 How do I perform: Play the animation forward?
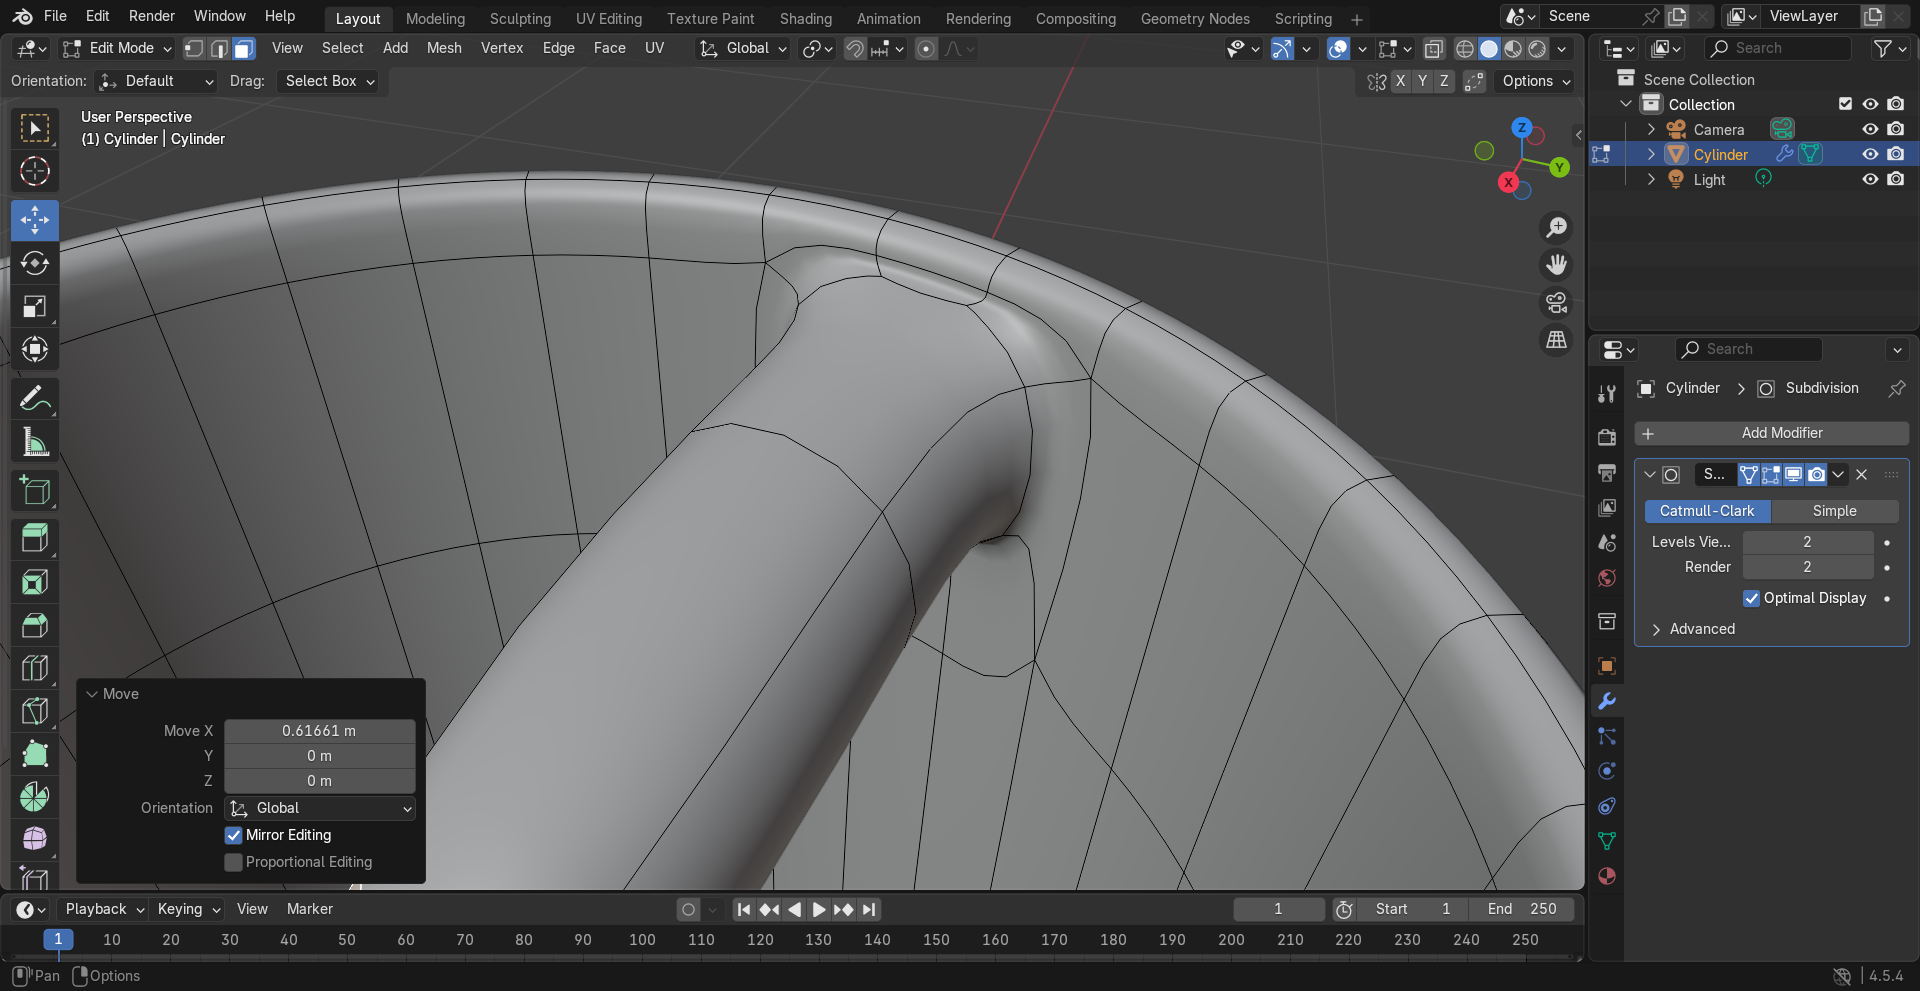[819, 909]
